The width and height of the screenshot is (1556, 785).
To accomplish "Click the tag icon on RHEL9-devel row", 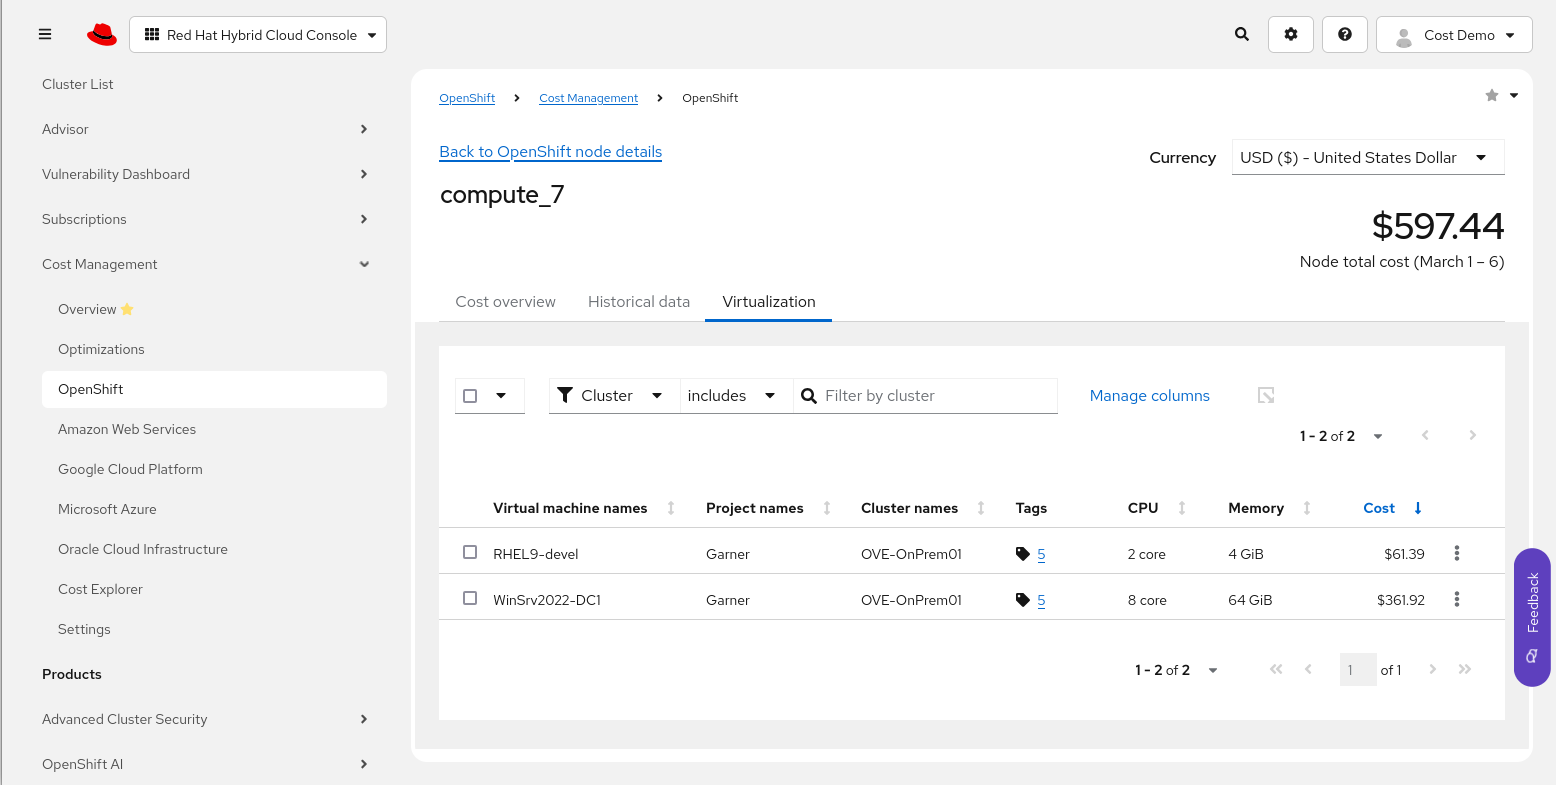I will coord(1024,553).
